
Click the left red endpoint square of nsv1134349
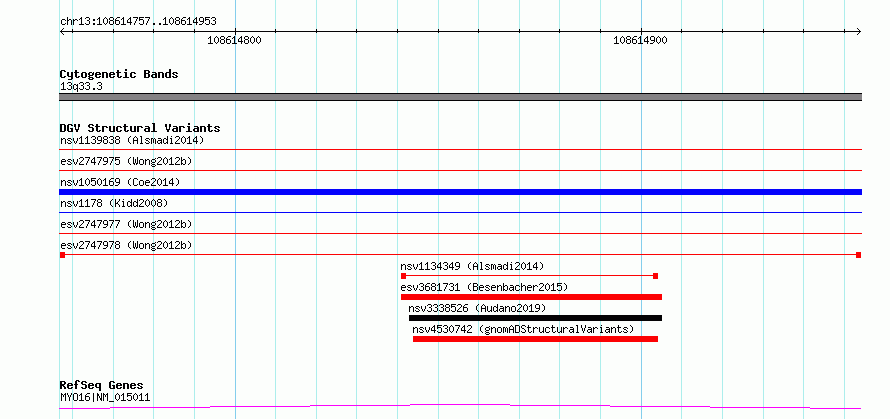(404, 276)
